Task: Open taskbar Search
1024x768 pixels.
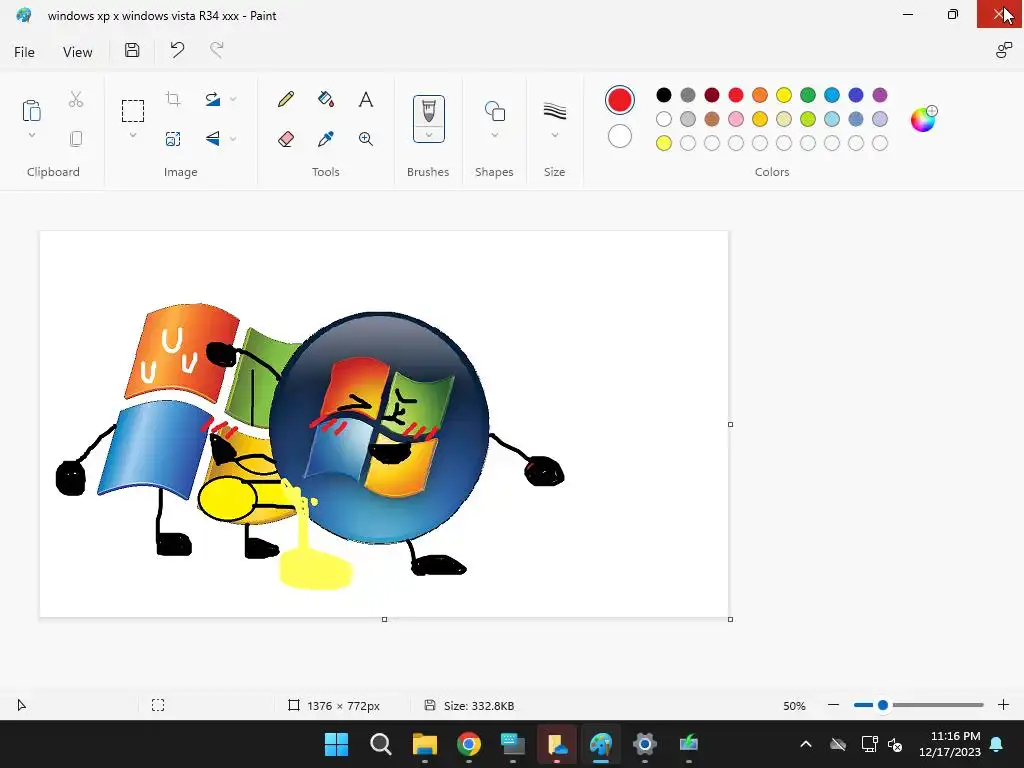Action: click(x=381, y=744)
